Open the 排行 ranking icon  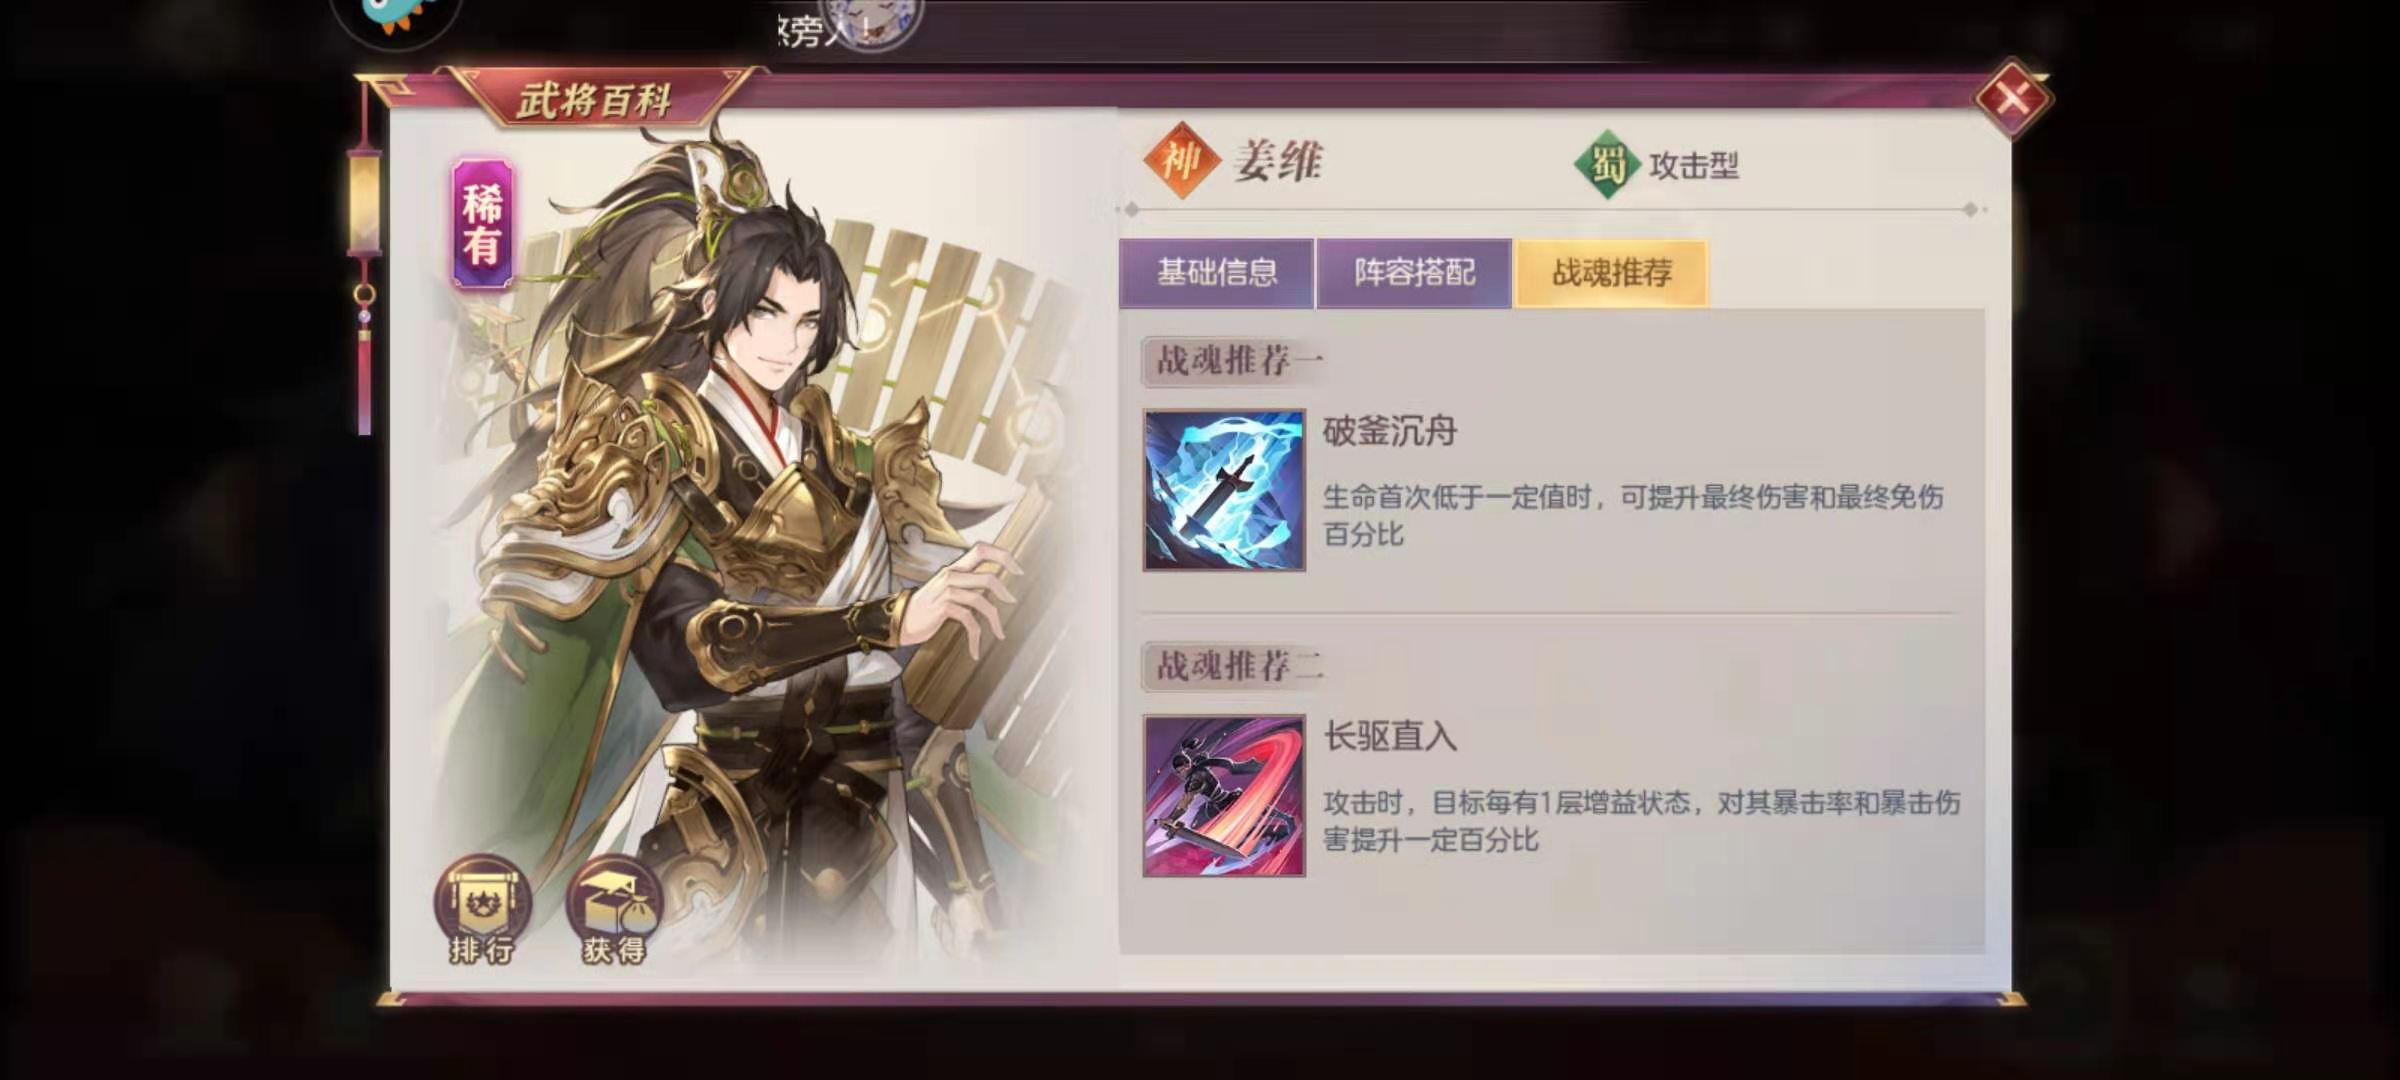[481, 910]
